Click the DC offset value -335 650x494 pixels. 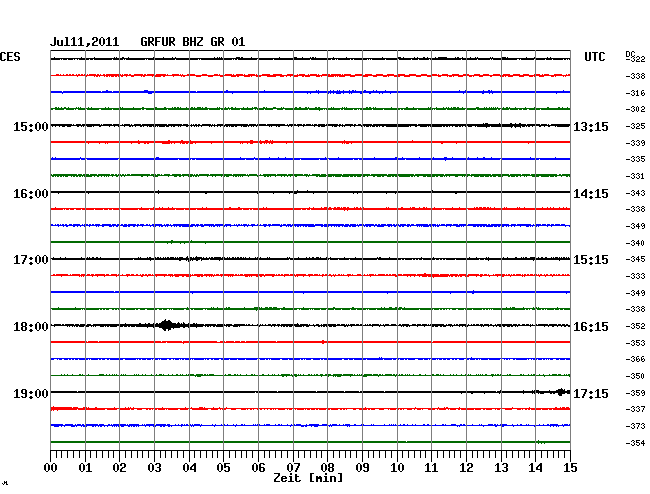(x=635, y=159)
